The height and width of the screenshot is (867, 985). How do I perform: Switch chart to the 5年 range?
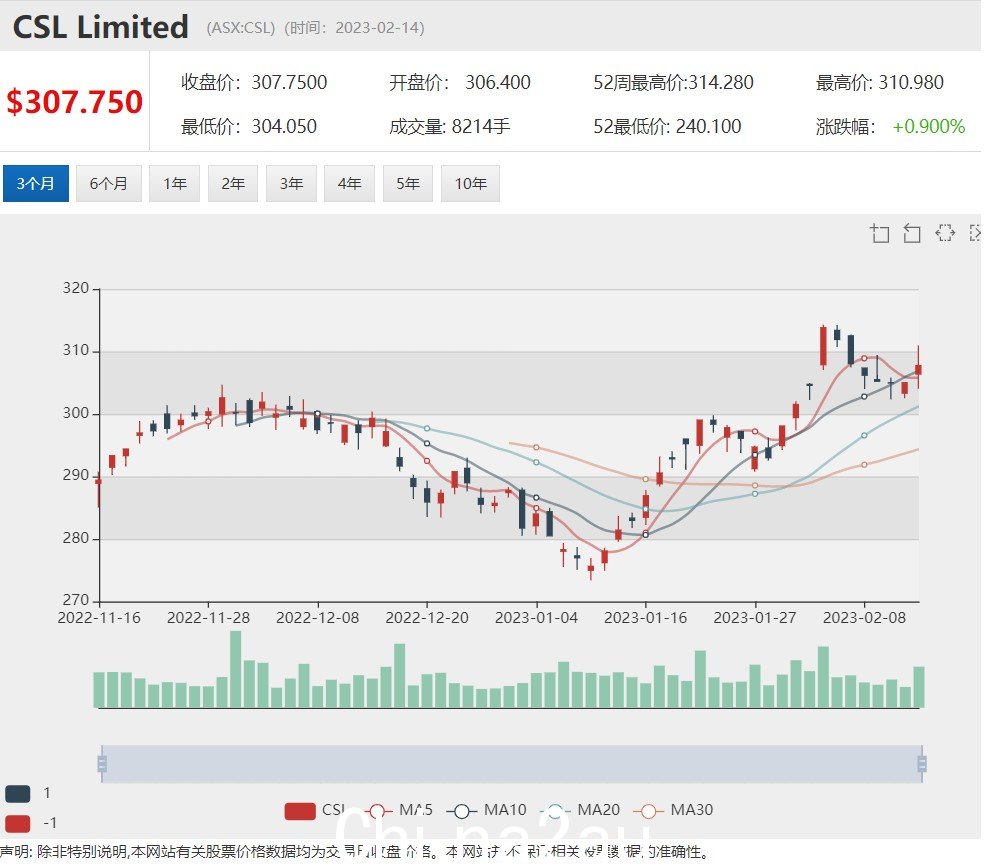click(408, 183)
